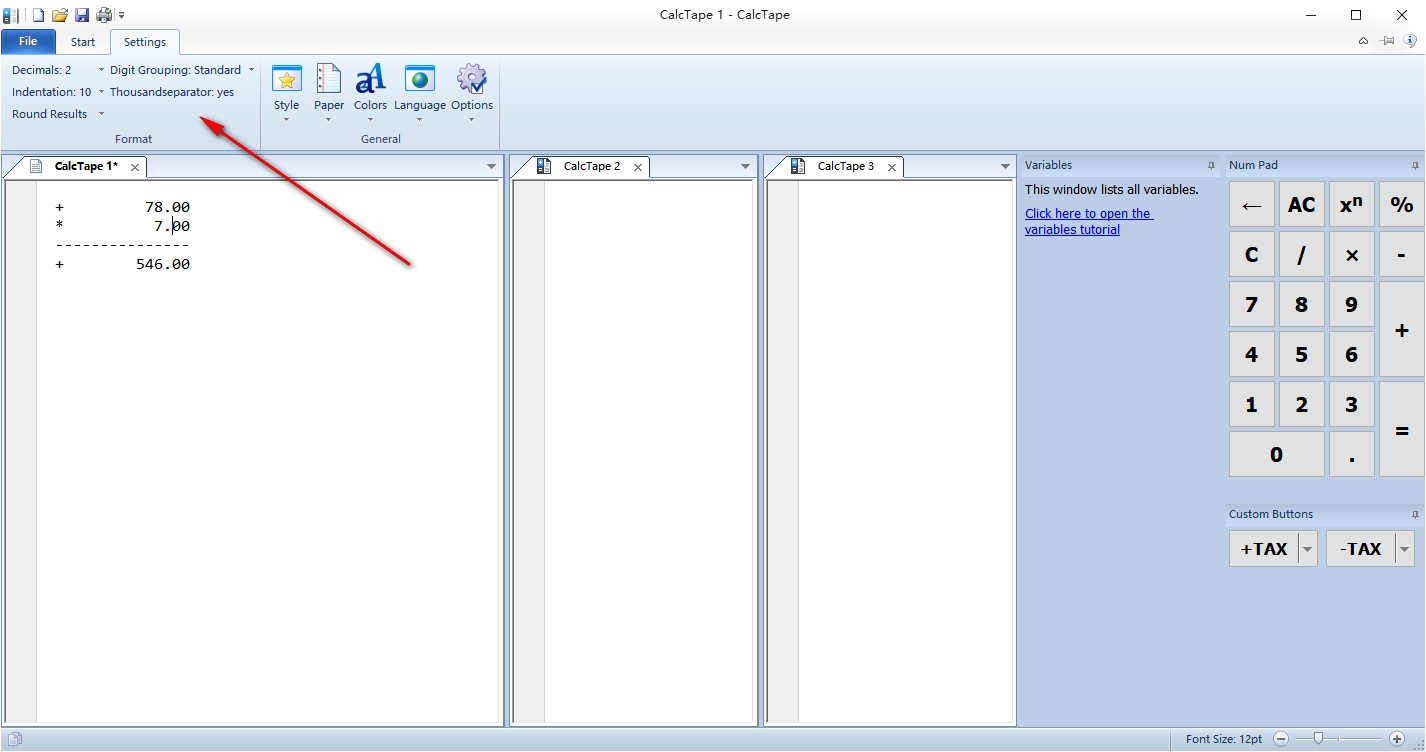The height and width of the screenshot is (752, 1426).
Task: Switch to the Start ribbon tab
Action: (x=83, y=42)
